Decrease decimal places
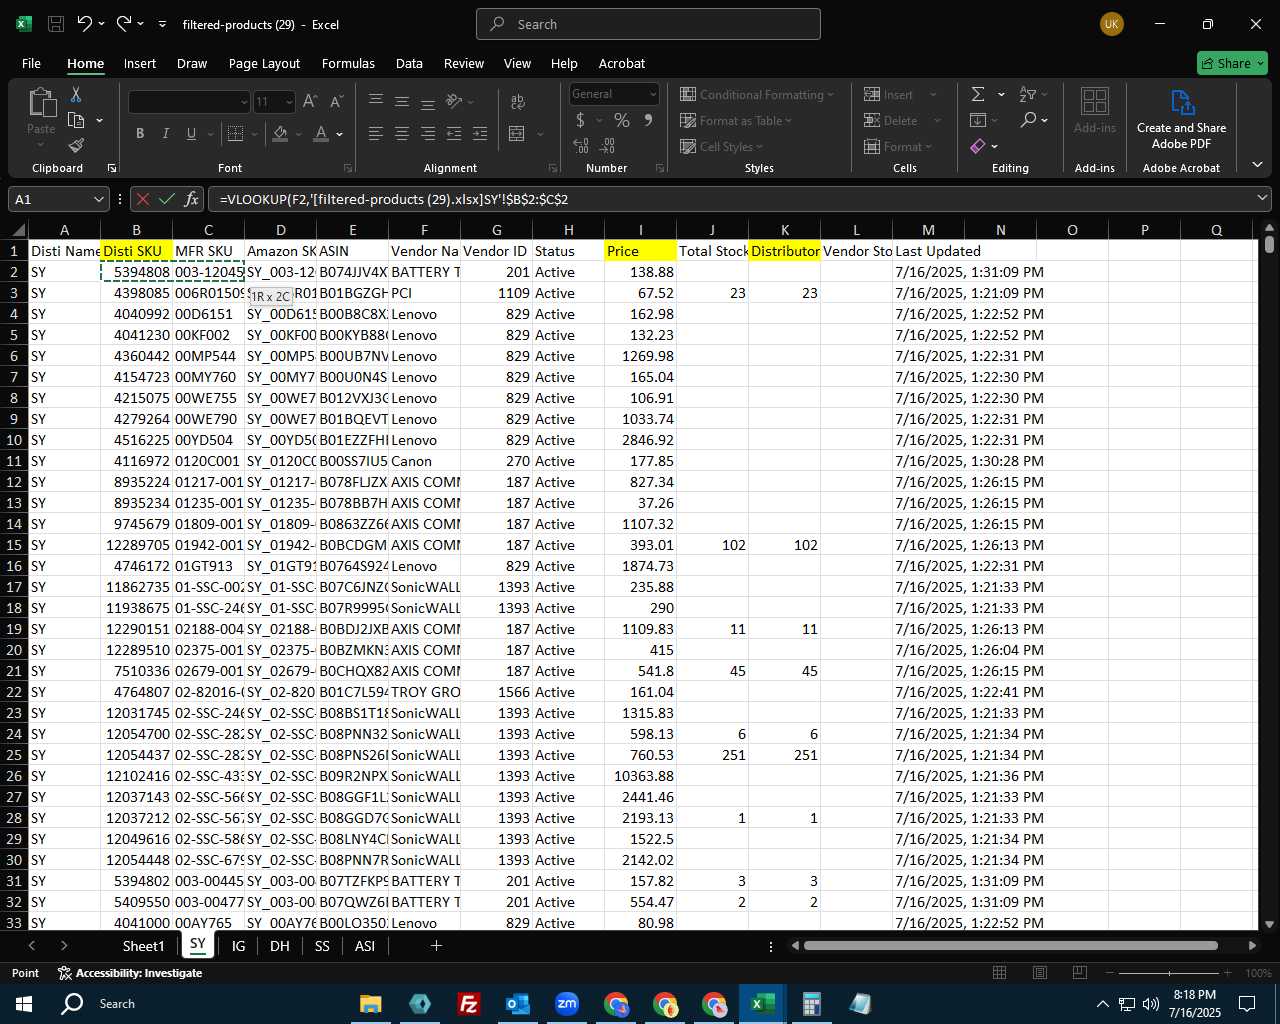Viewport: 1280px width, 1024px height. (x=608, y=146)
